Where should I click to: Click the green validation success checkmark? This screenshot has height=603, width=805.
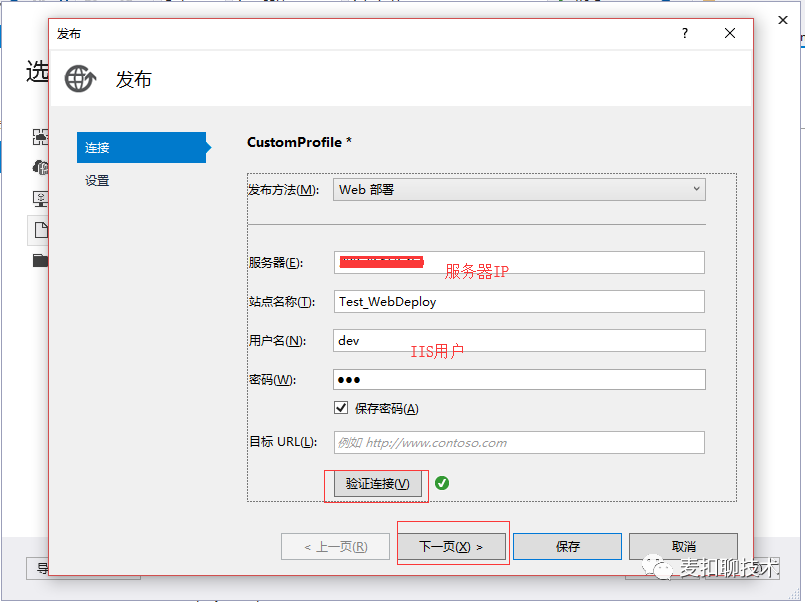point(442,483)
